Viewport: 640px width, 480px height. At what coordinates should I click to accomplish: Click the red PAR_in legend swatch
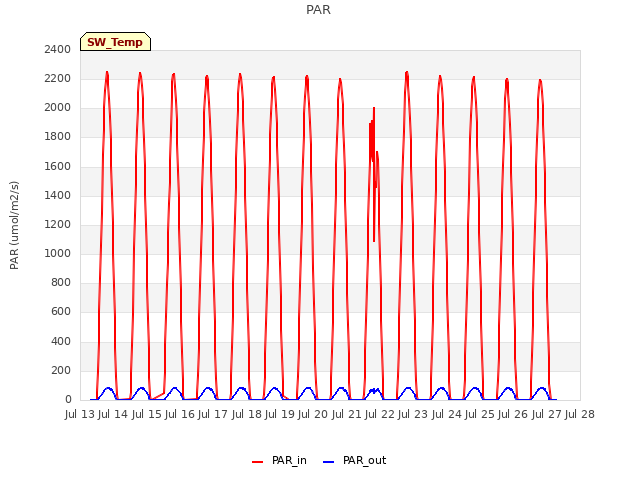click(258, 462)
